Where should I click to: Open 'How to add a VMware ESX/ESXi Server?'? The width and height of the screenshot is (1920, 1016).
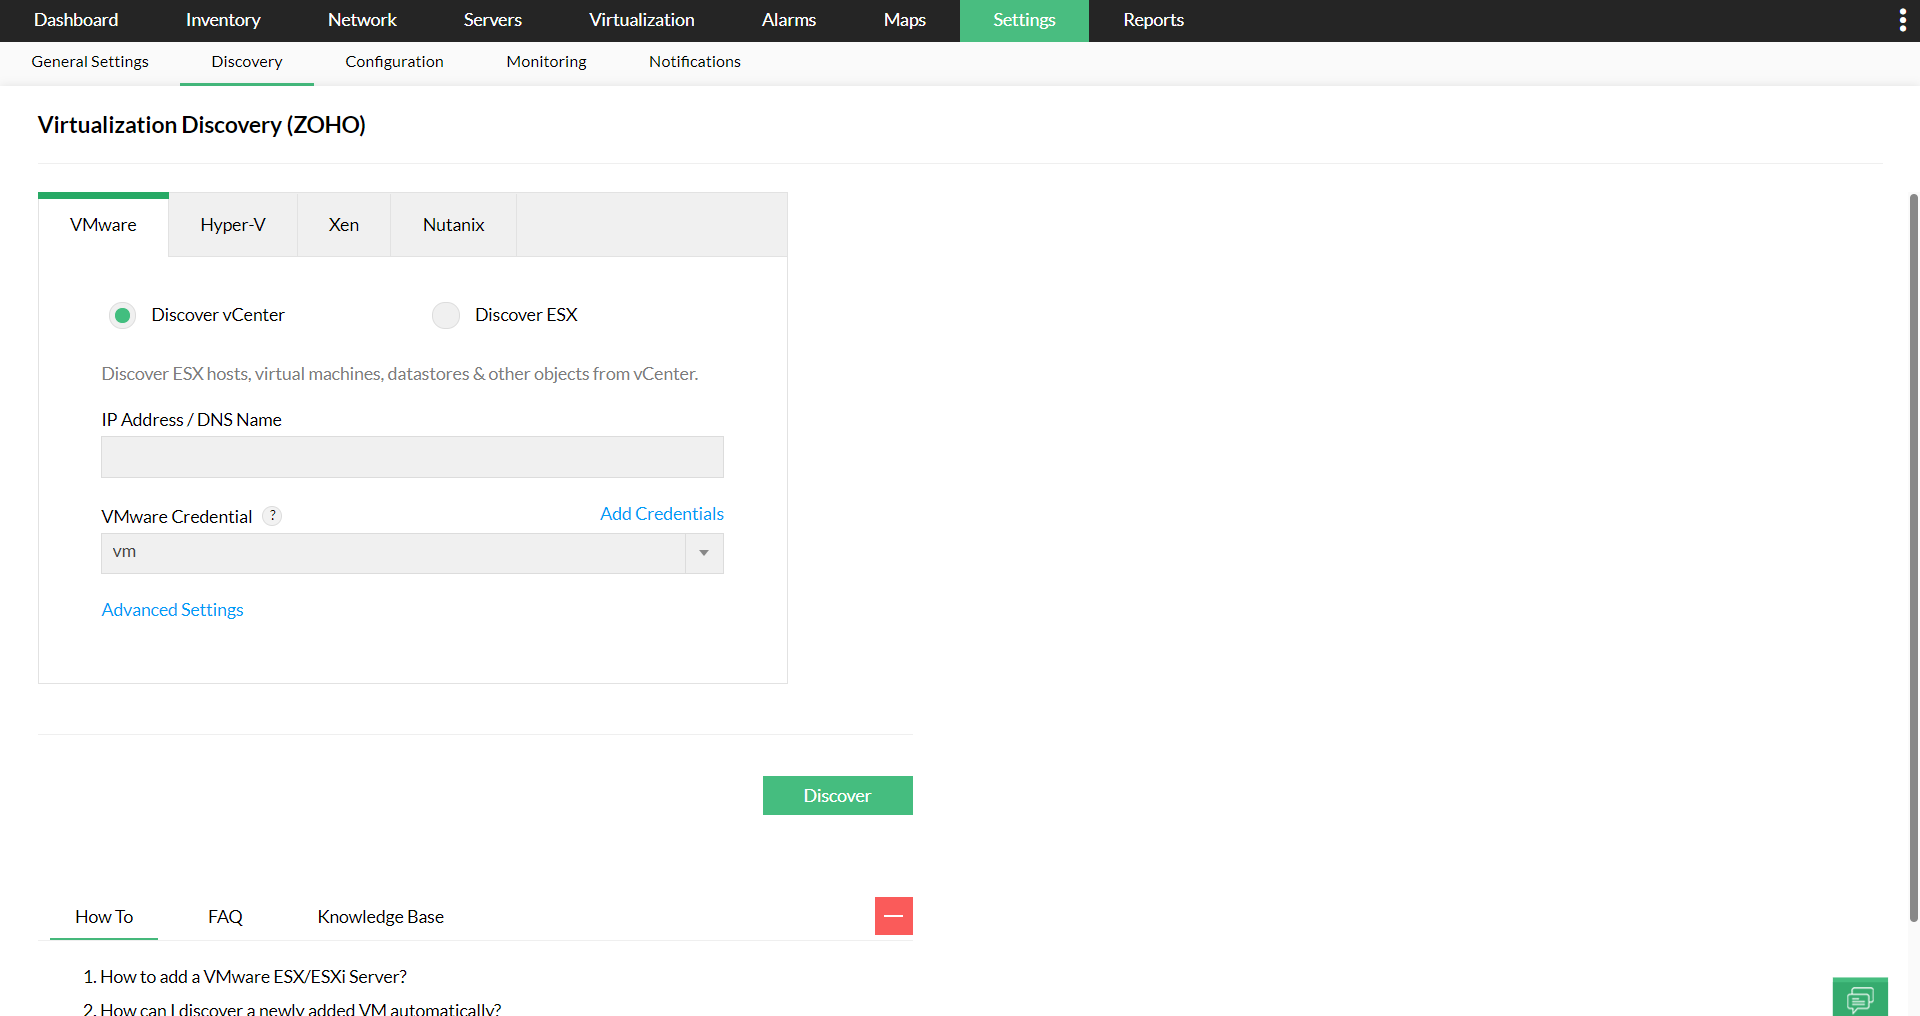coord(254,977)
